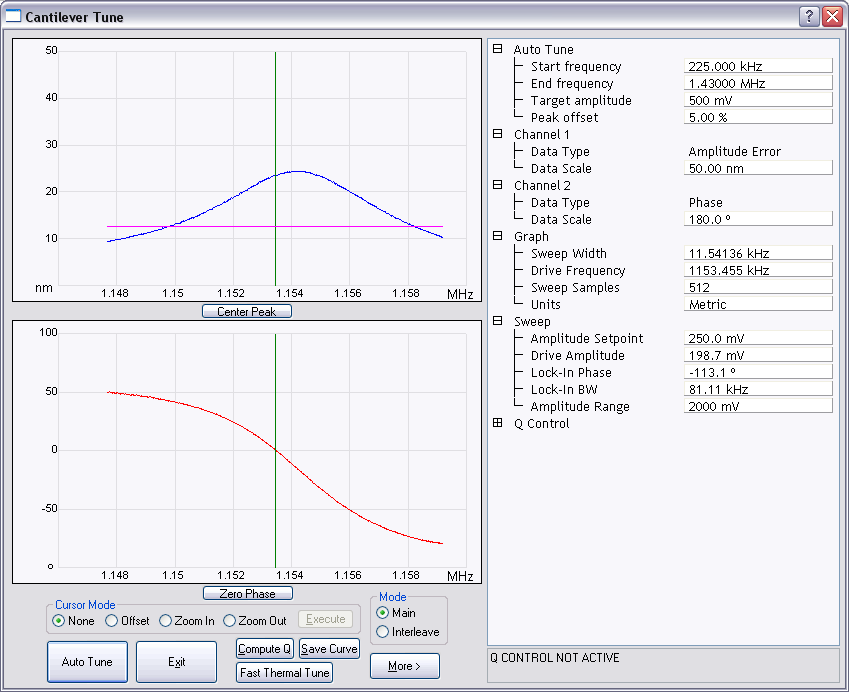Expand the Q Control section

coord(498,423)
